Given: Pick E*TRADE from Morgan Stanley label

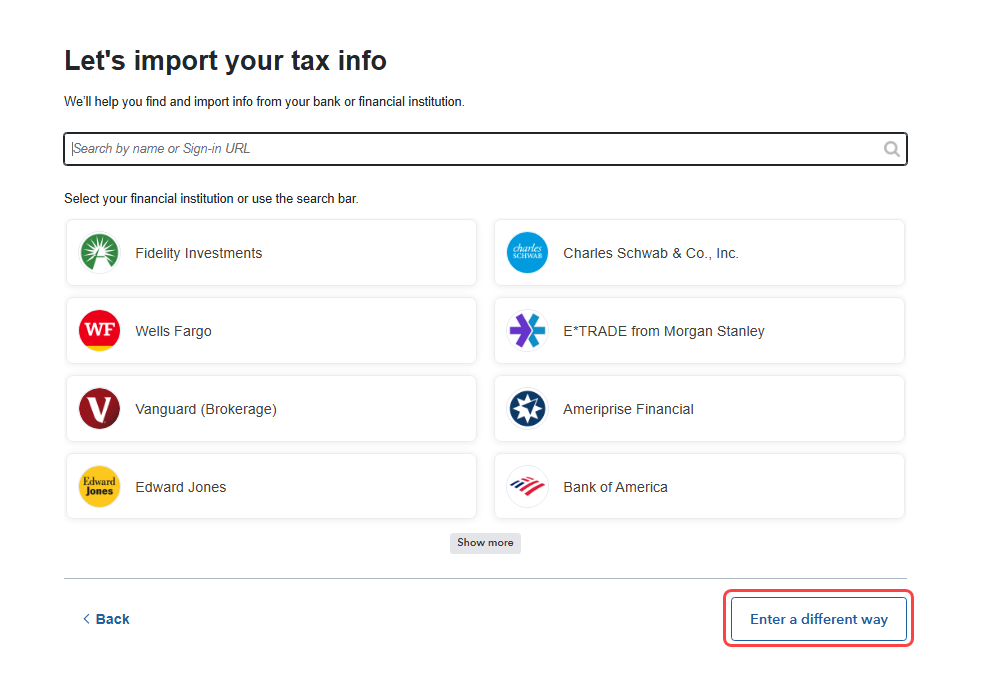Looking at the screenshot, I should (x=664, y=331).
